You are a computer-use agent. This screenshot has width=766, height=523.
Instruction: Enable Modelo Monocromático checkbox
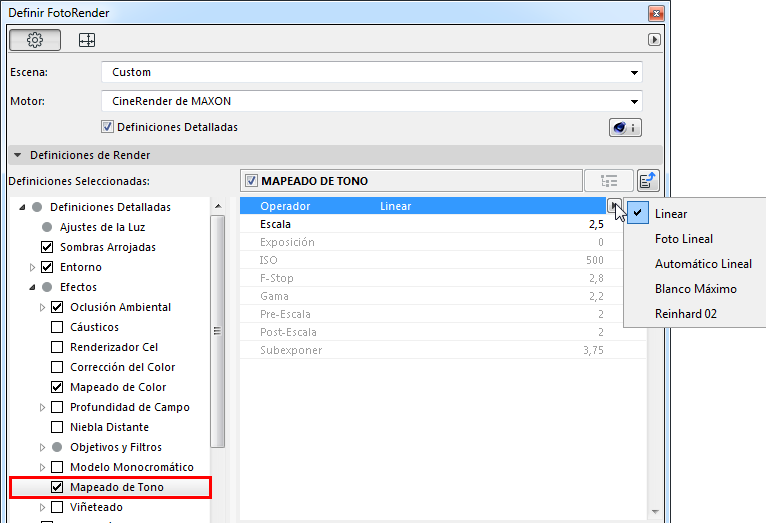(57, 467)
